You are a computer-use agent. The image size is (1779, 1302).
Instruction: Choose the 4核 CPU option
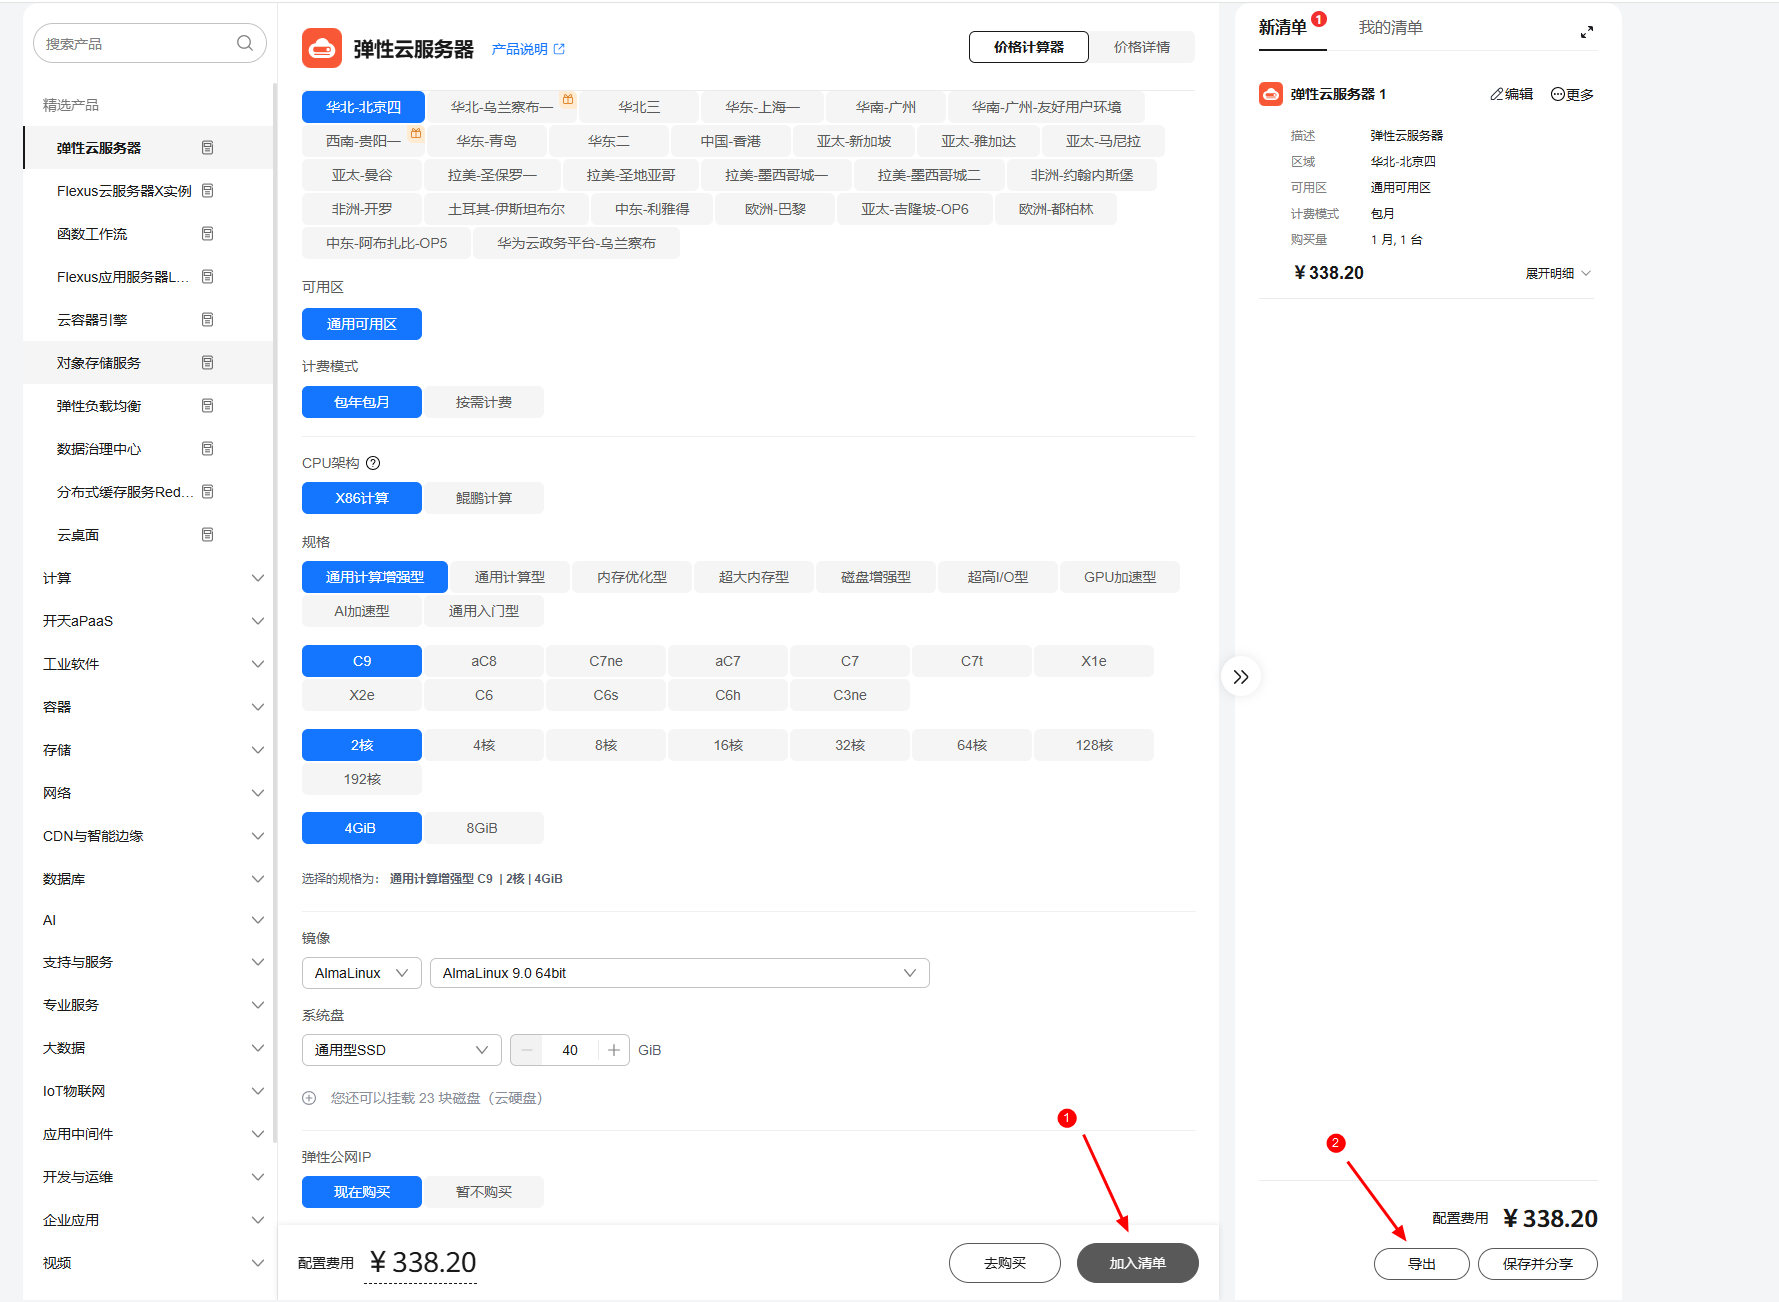tap(484, 745)
